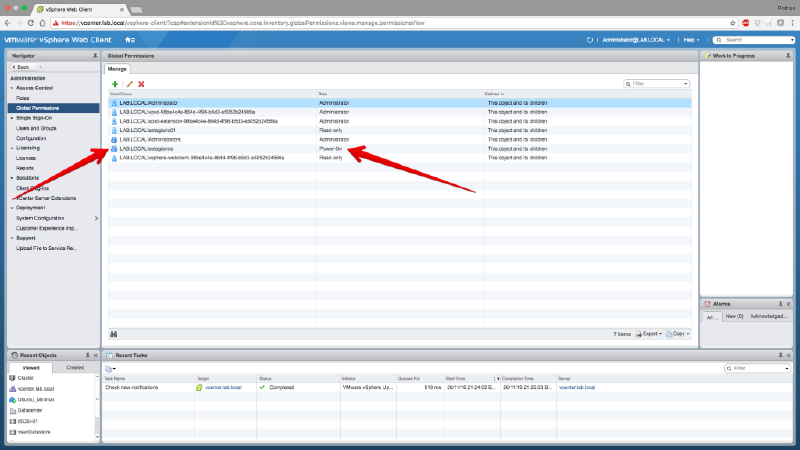Click the find binoculars icon below permissions list
This screenshot has height=450, width=800.
113,333
